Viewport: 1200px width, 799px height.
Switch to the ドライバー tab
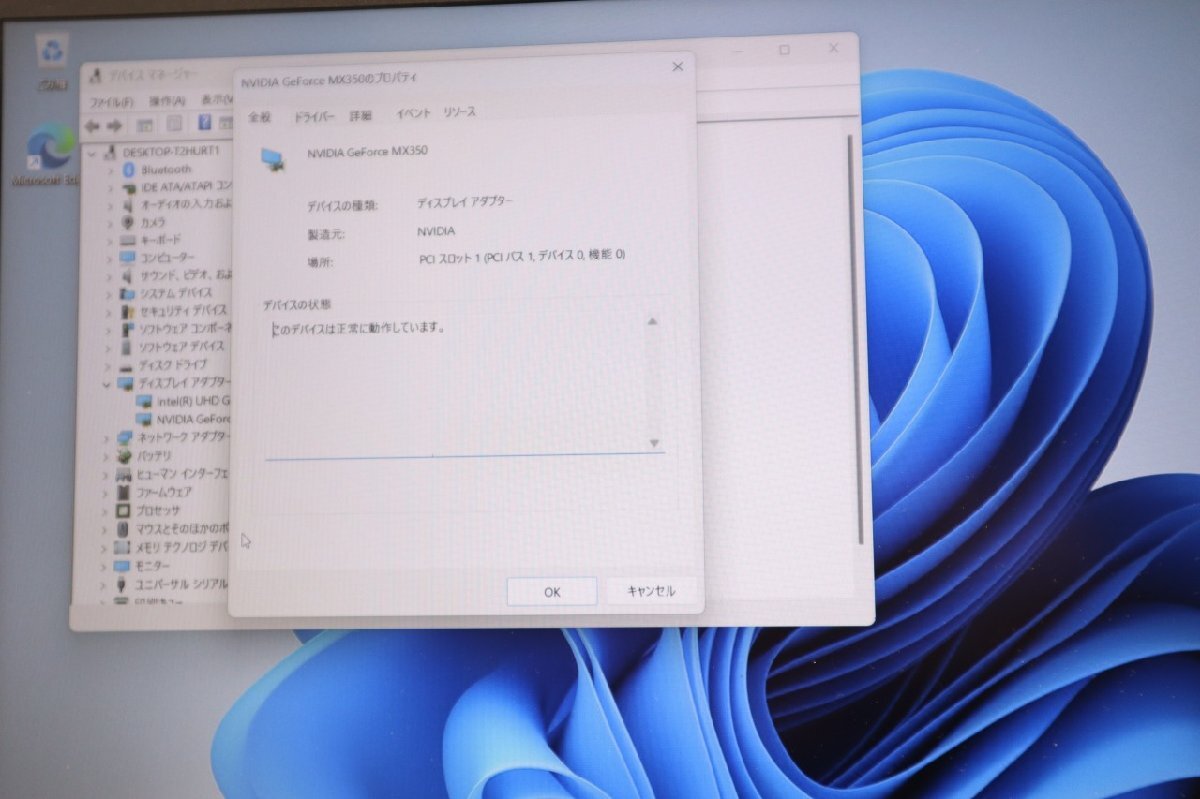click(x=314, y=116)
